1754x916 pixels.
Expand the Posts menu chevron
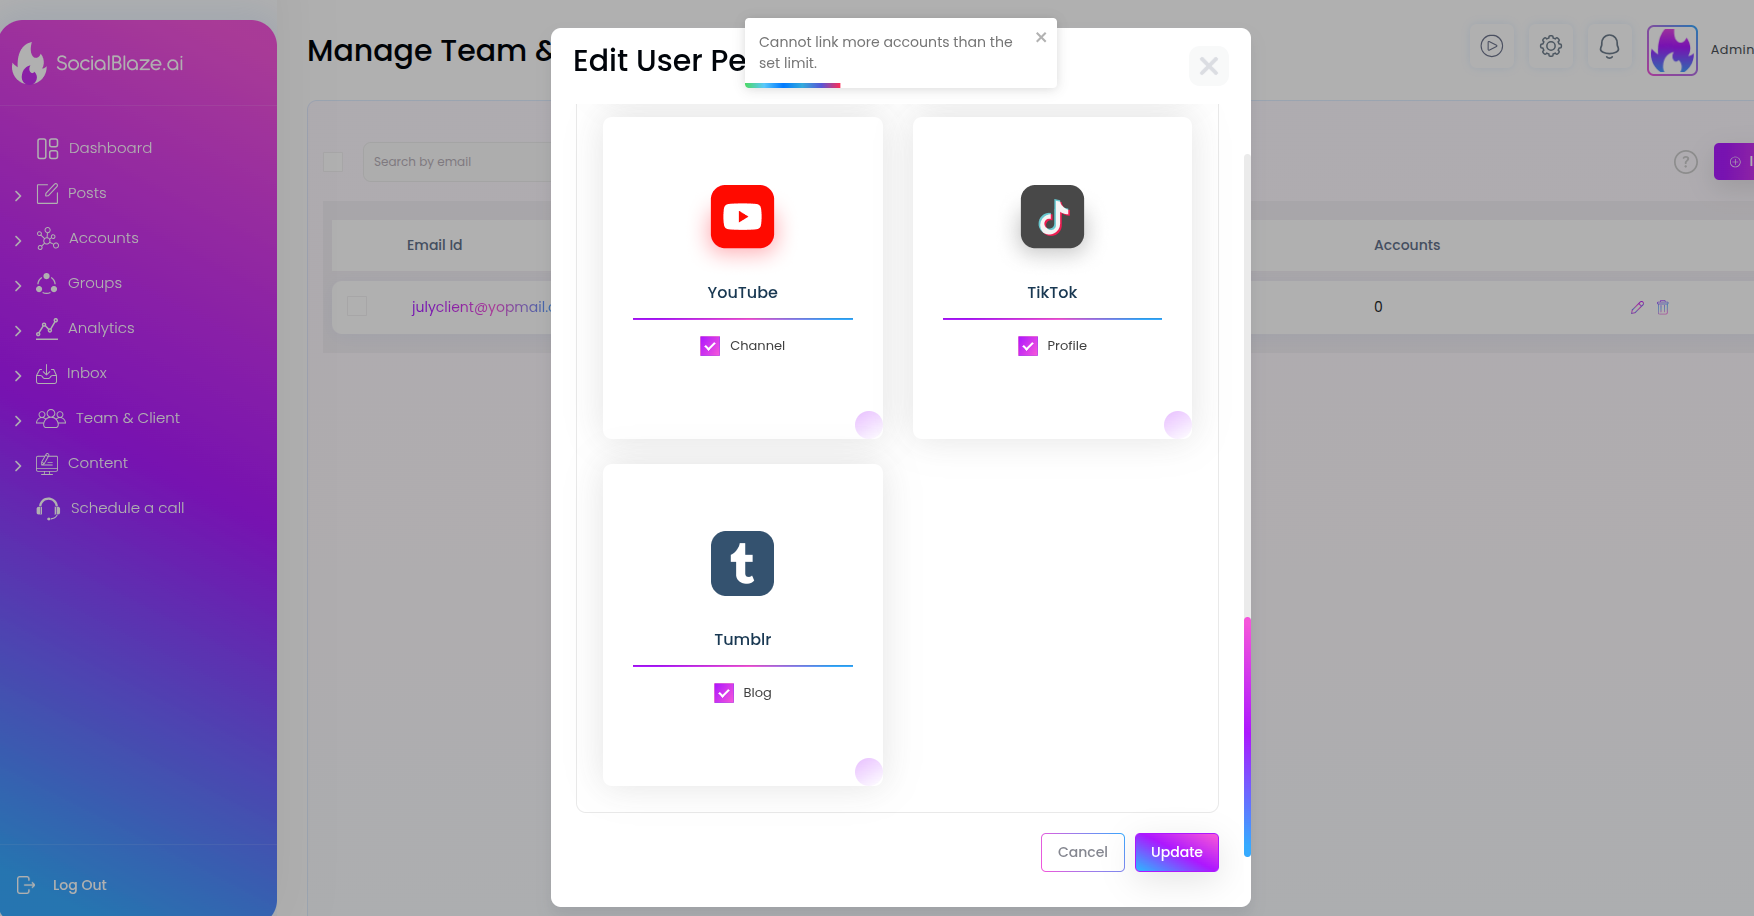point(18,195)
